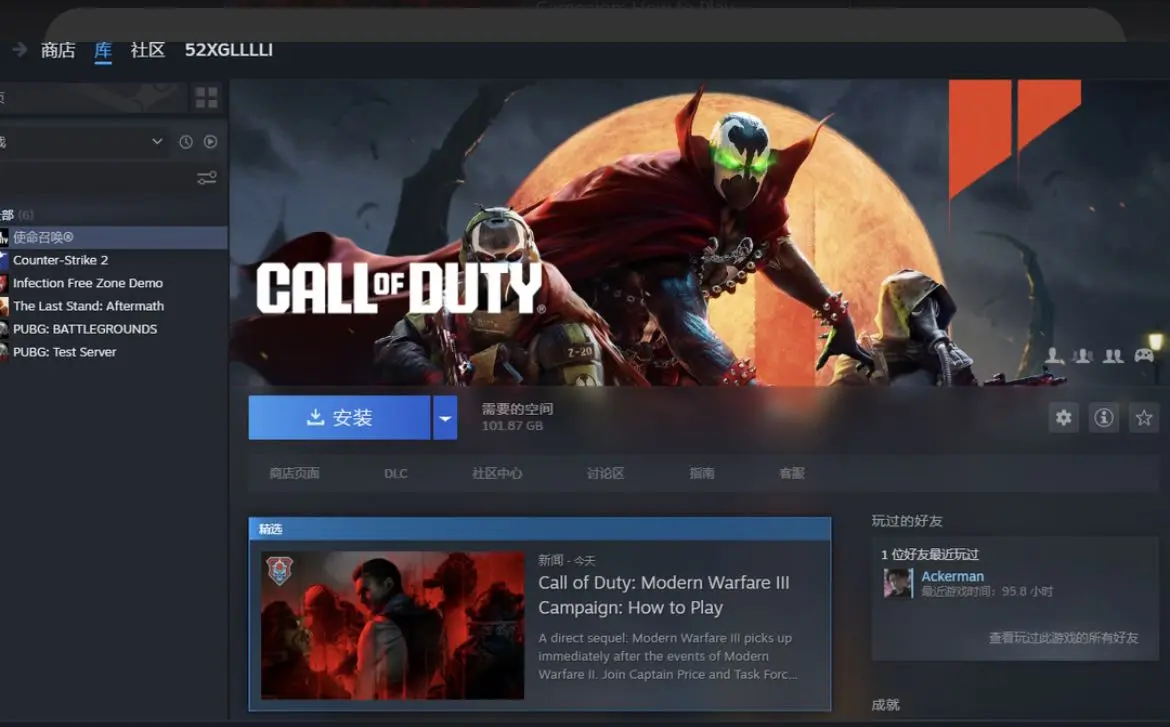Click the blue 安装 install button
Screen dimensions: 1170x727
(x=340, y=417)
